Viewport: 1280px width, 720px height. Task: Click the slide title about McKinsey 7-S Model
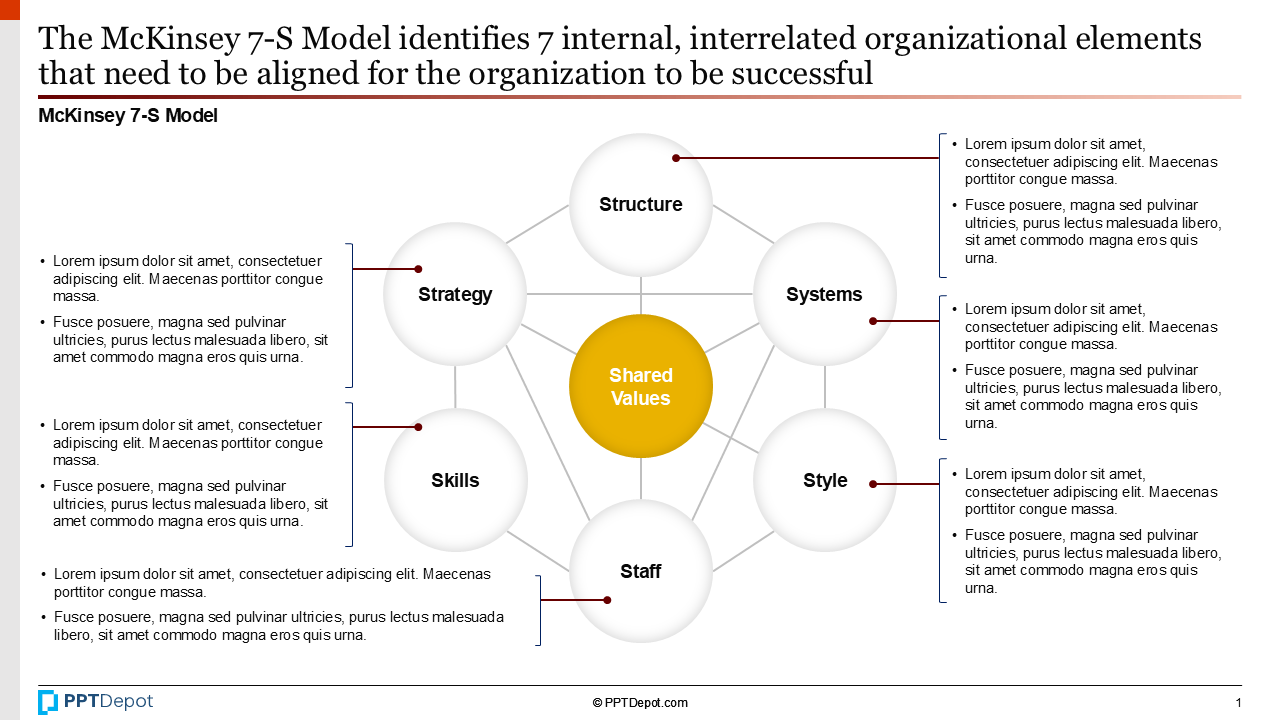point(620,56)
